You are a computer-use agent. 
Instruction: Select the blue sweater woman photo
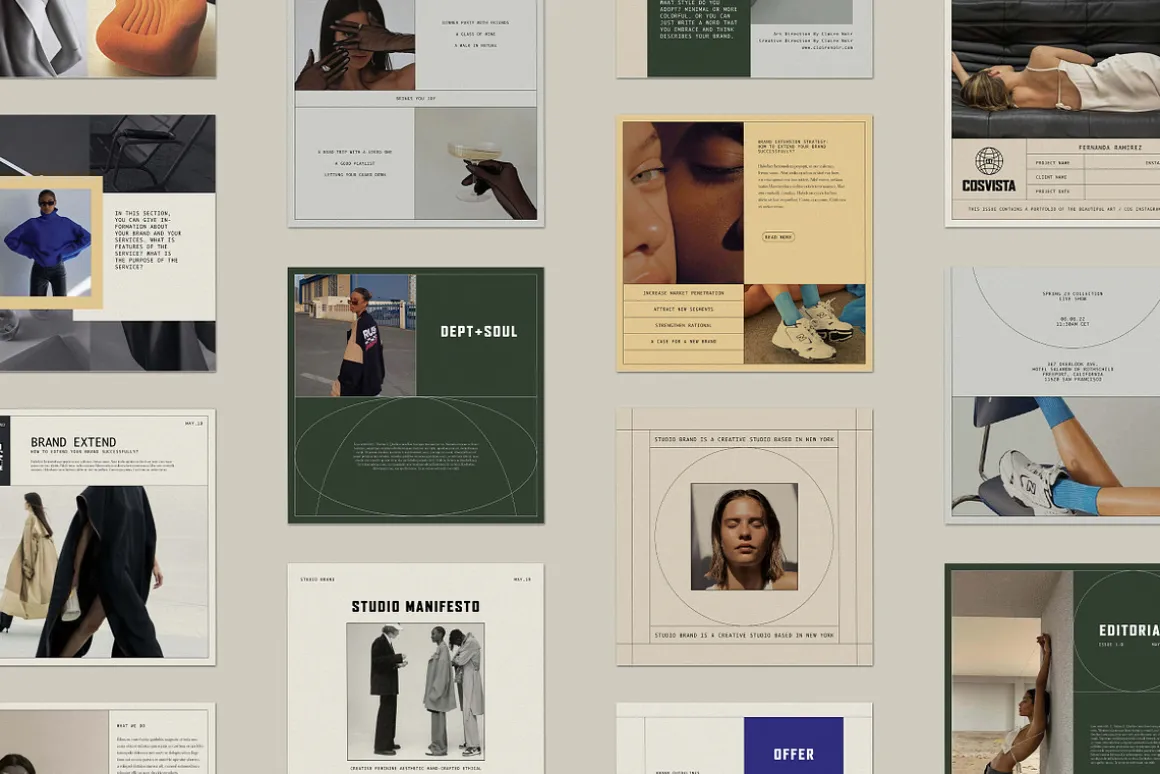point(46,243)
